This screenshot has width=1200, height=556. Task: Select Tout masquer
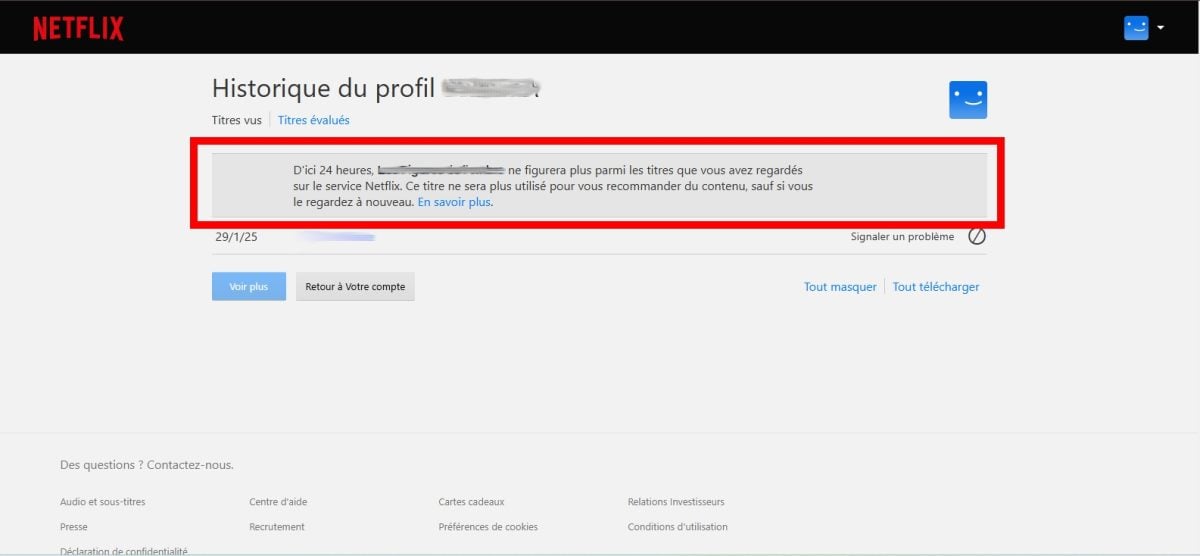click(x=840, y=287)
